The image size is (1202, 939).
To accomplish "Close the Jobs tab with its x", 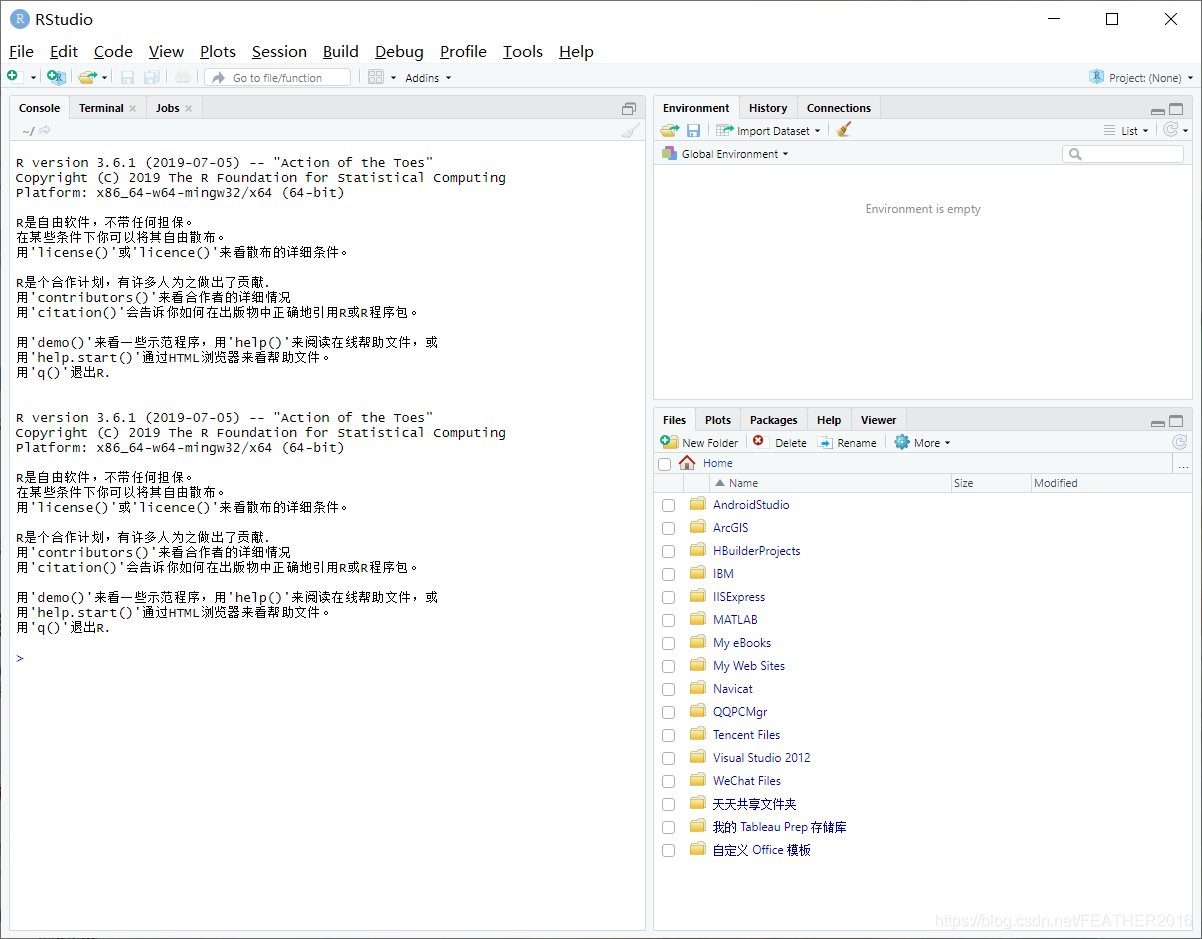I will 188,108.
